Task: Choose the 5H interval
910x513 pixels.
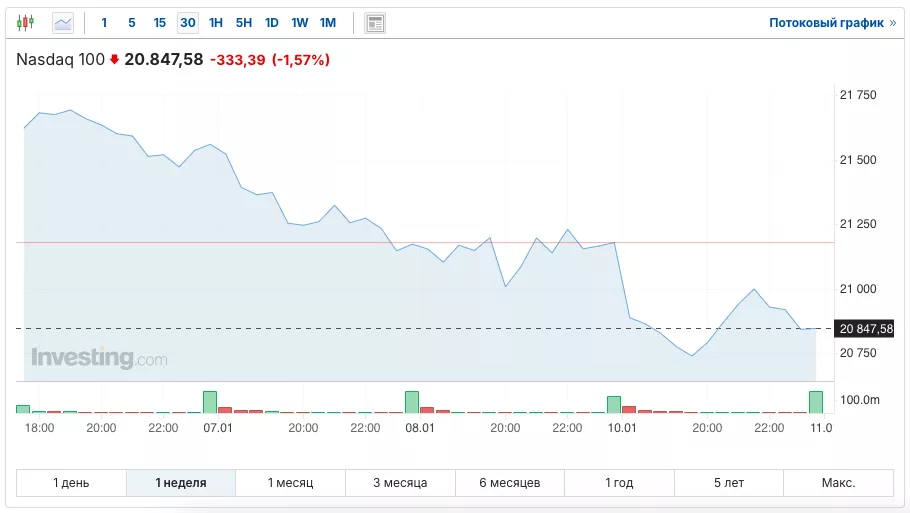Action: 244,22
